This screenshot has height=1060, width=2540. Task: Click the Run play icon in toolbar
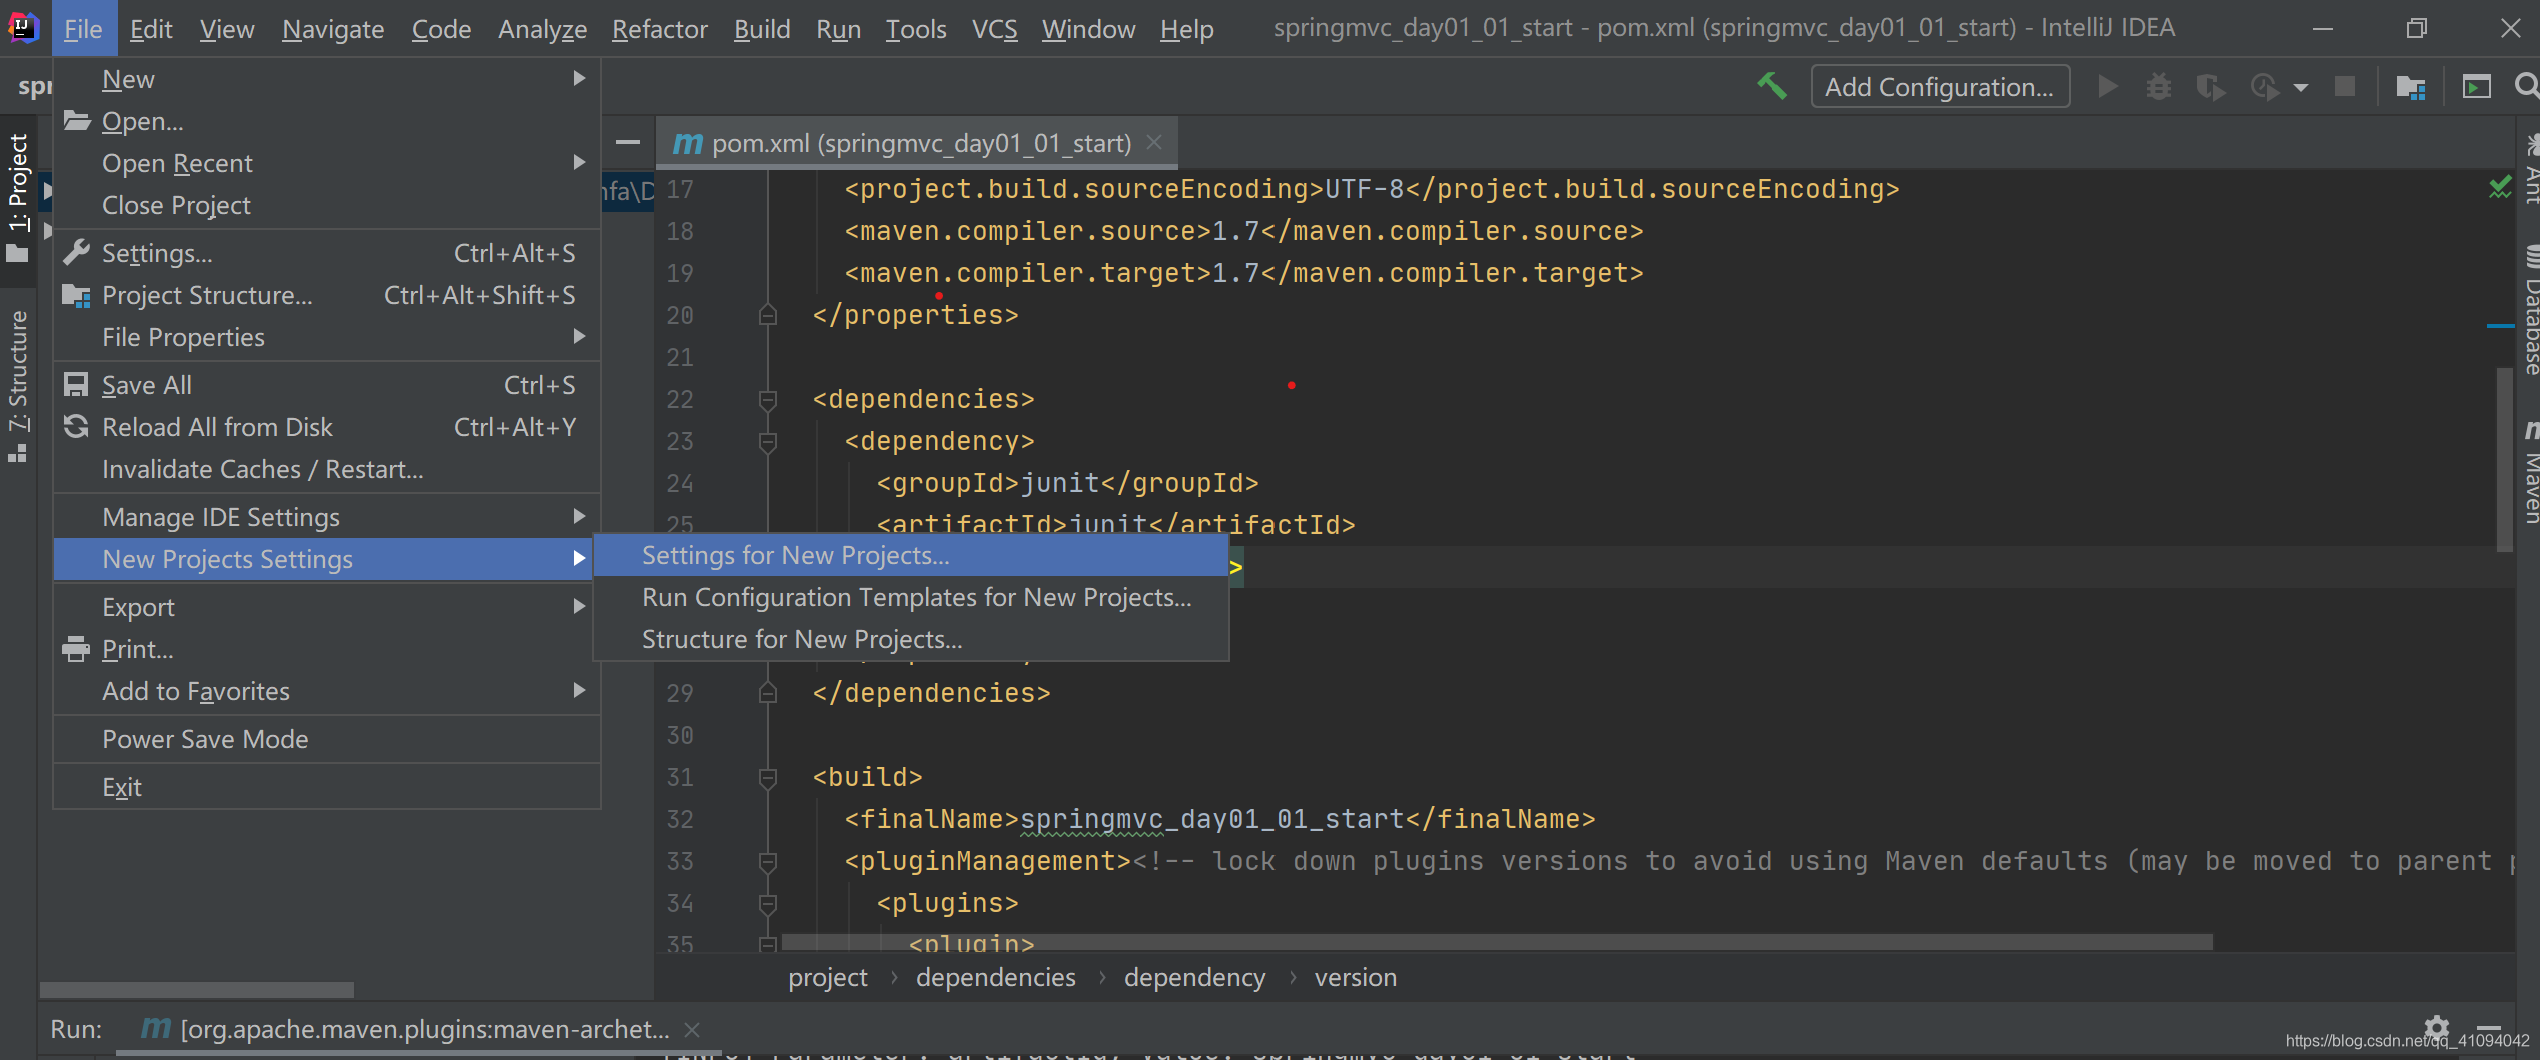coord(2108,87)
